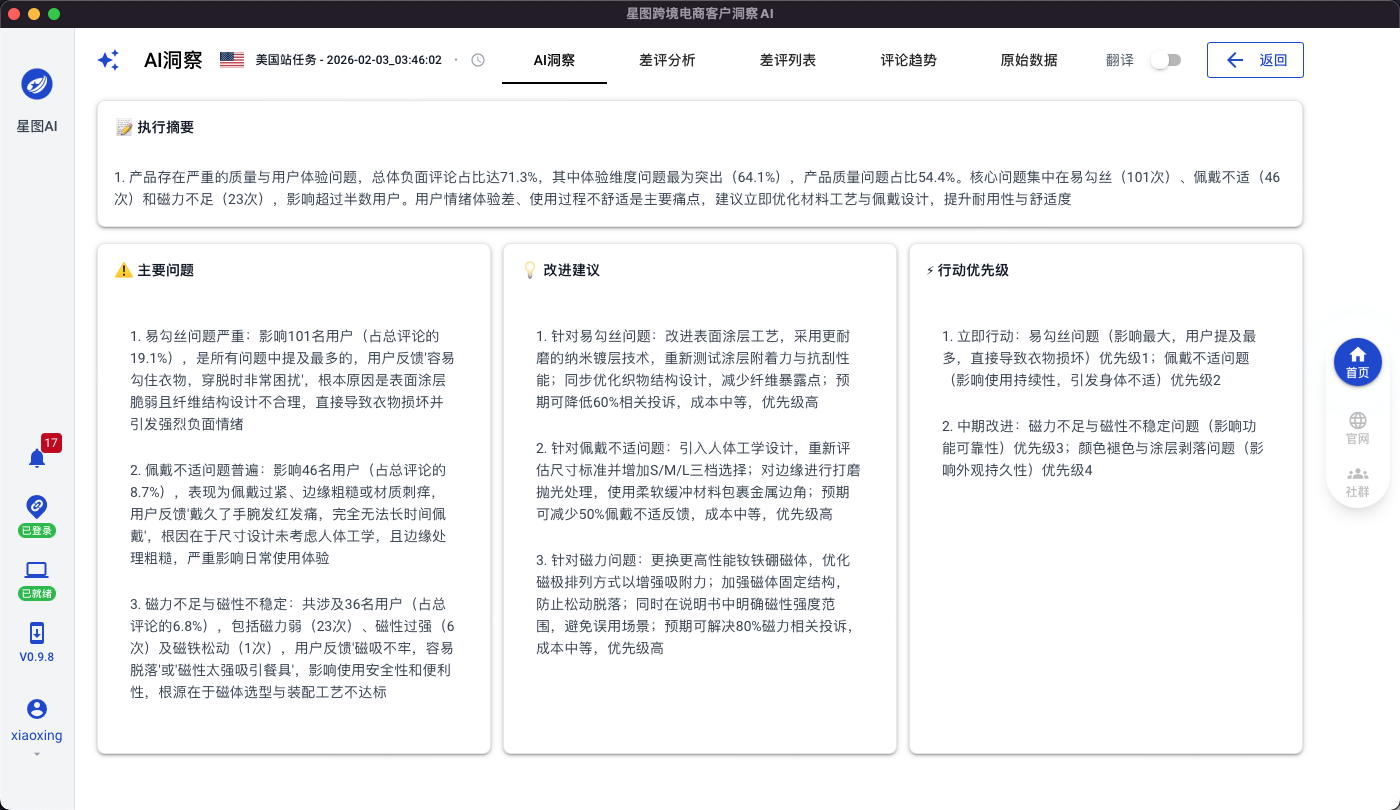1400x810 pixels.
Task: Toggle the 翻译 switch
Action: tap(1165, 60)
